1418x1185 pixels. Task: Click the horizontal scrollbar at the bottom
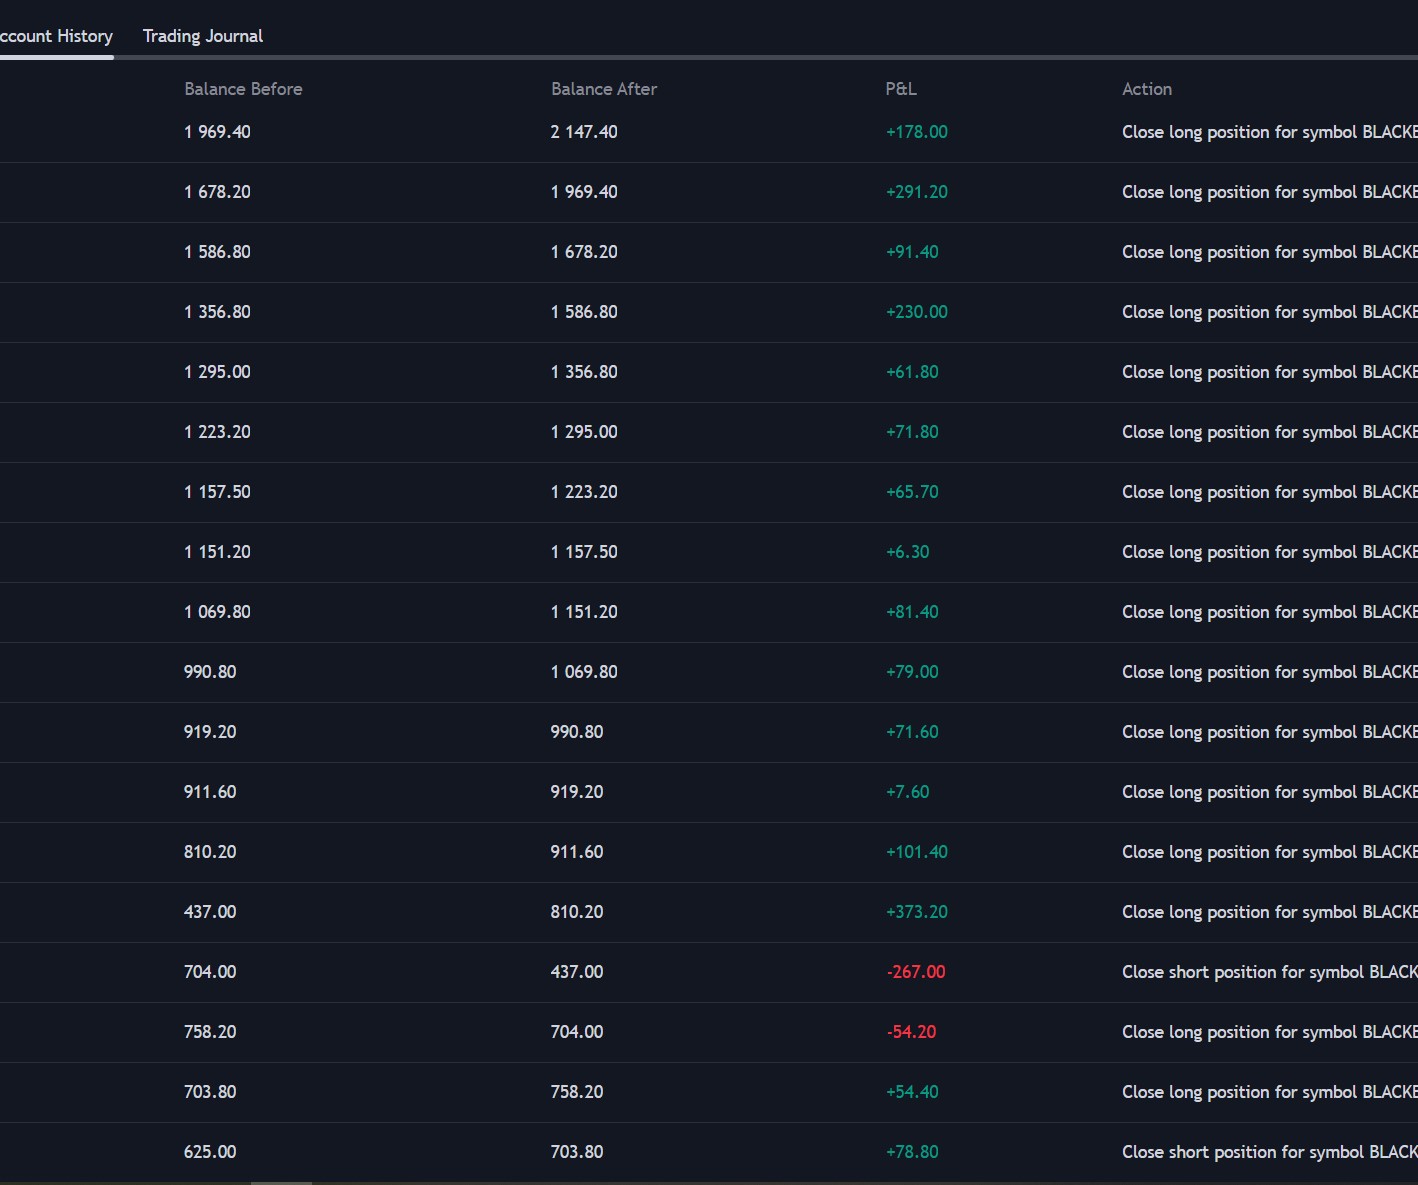pyautogui.click(x=281, y=1182)
